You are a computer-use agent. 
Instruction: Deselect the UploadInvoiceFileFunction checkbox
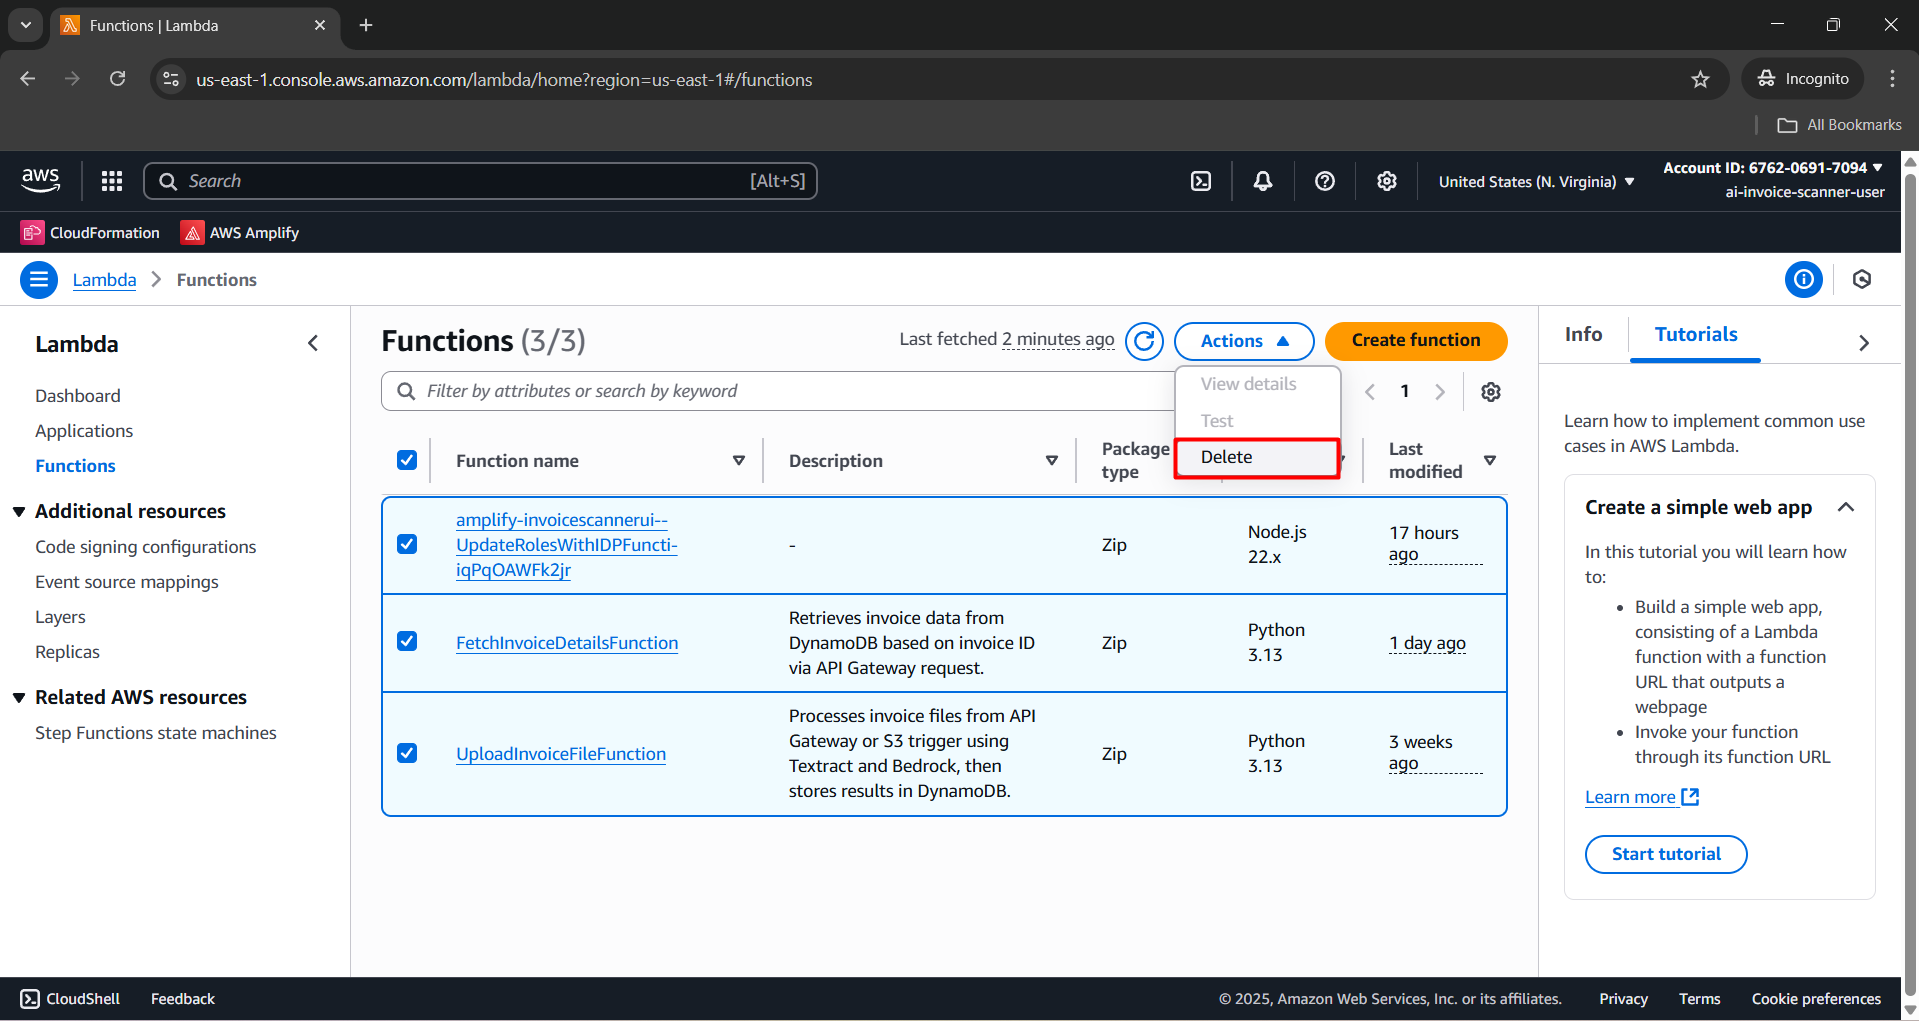tap(407, 753)
